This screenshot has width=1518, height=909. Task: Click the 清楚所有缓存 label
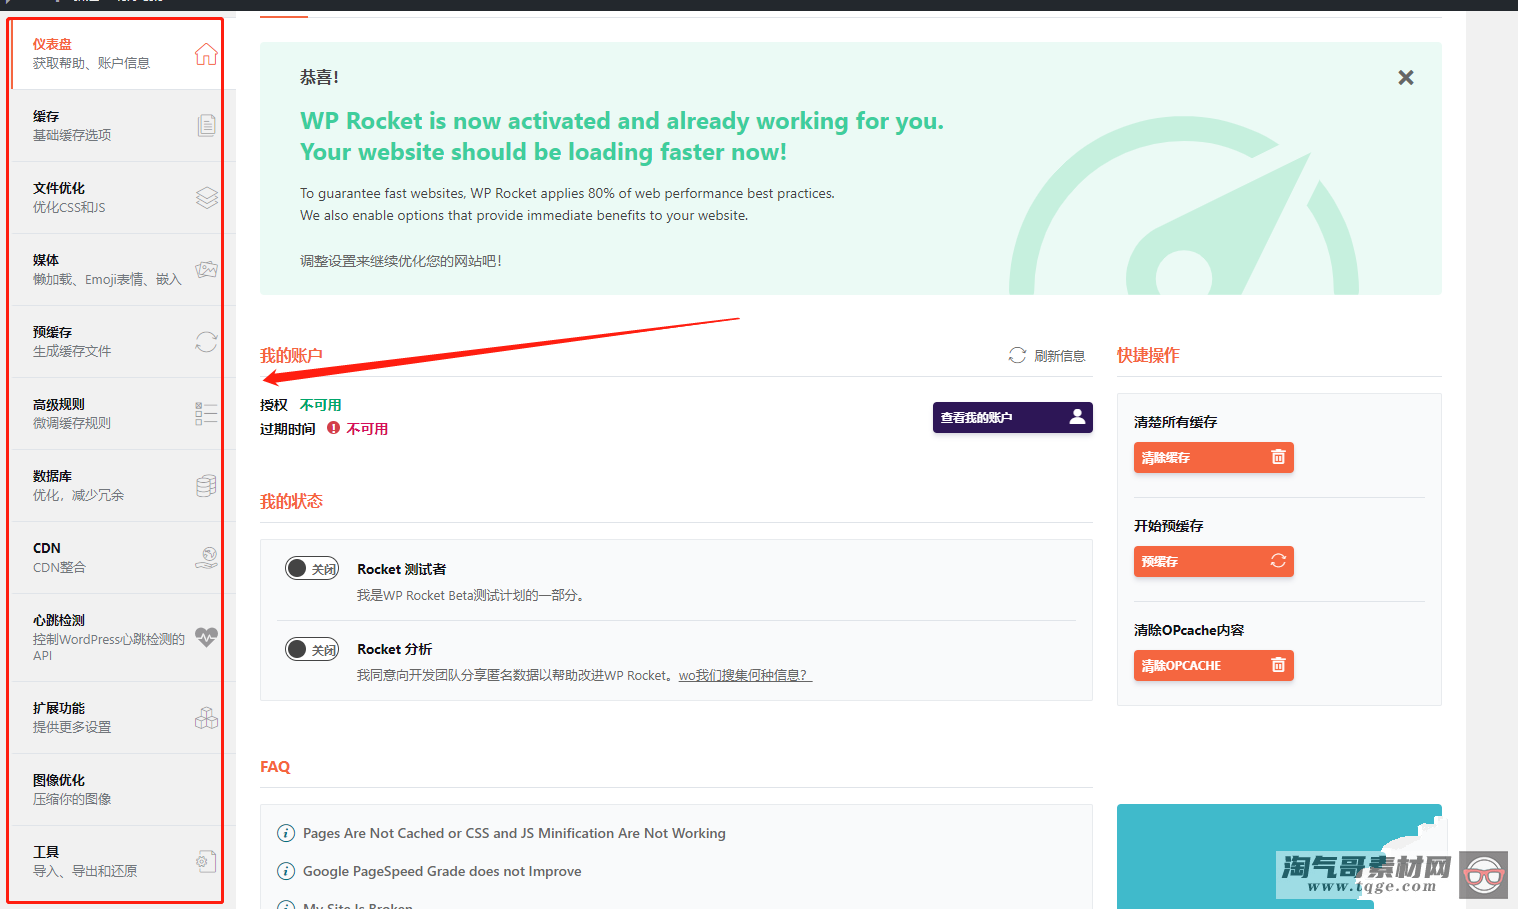click(1175, 422)
